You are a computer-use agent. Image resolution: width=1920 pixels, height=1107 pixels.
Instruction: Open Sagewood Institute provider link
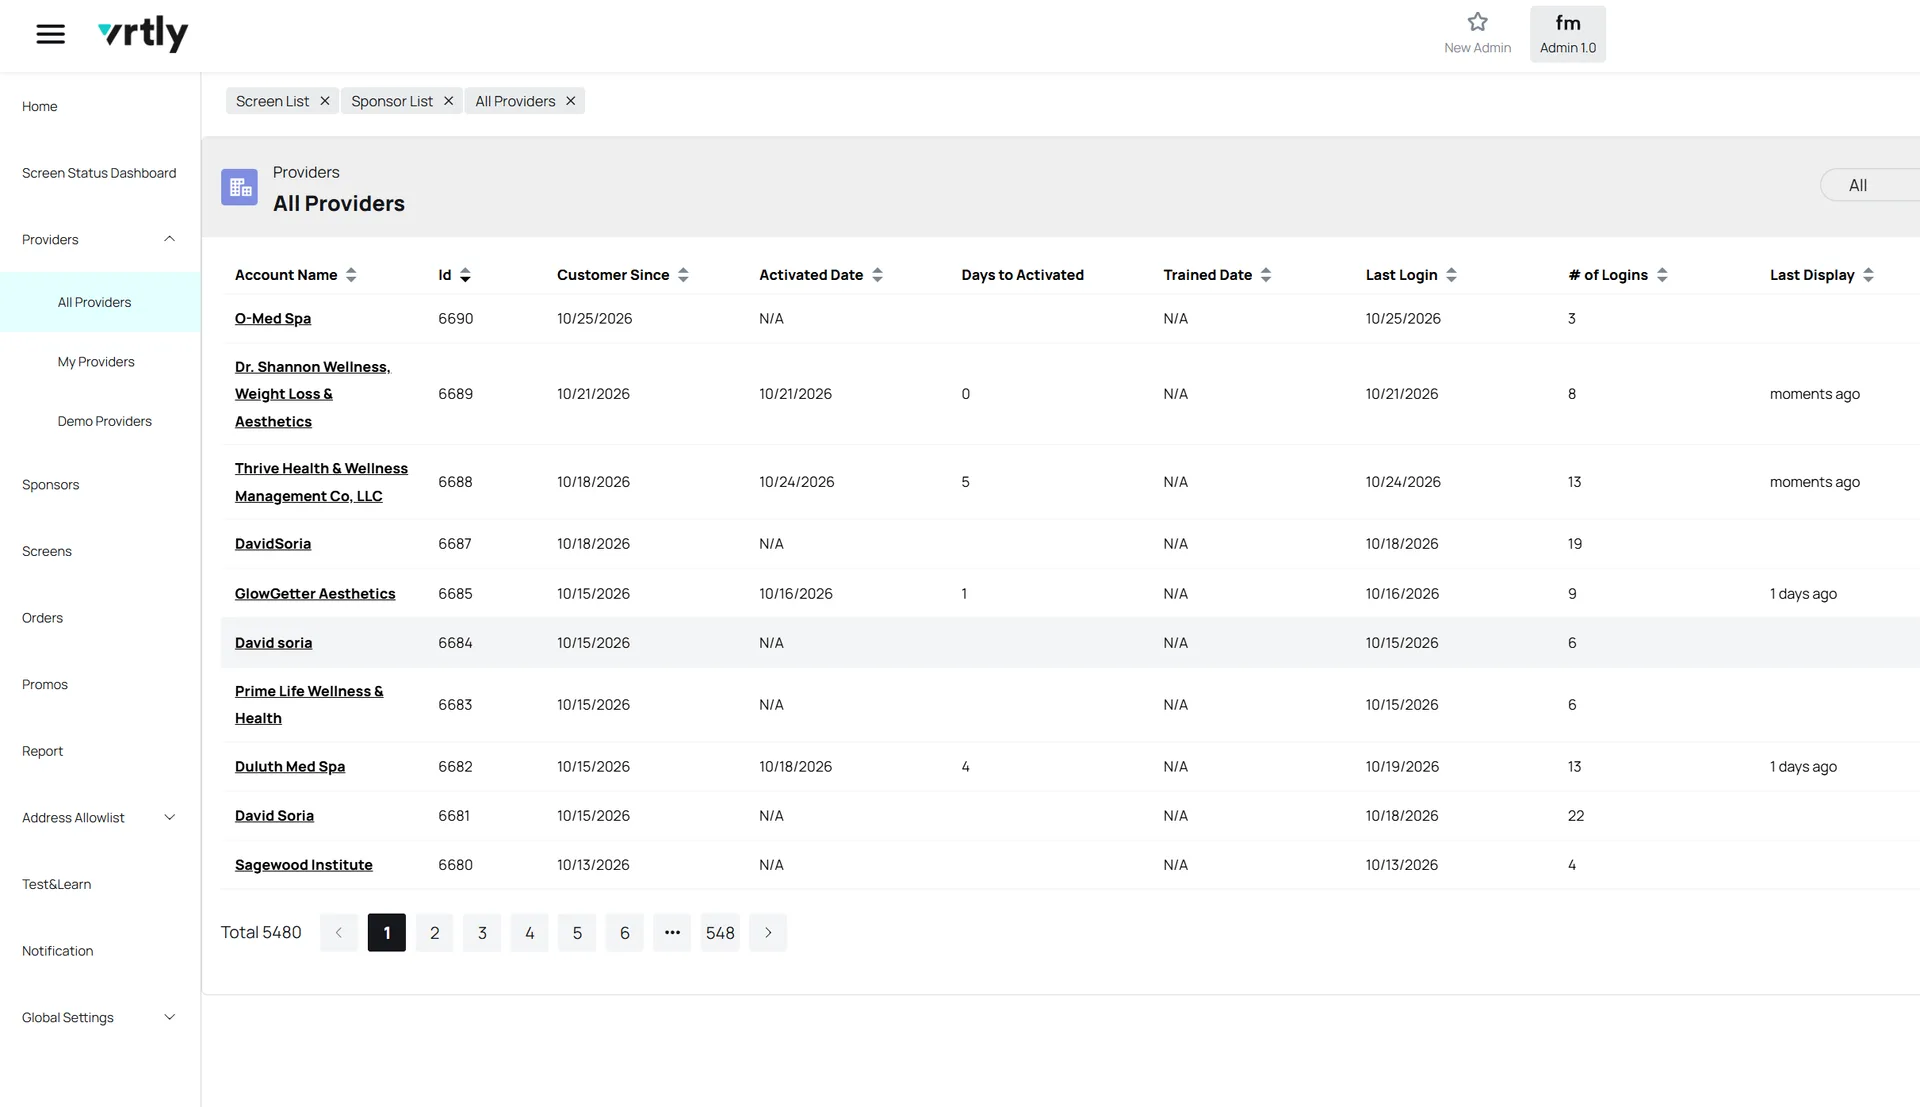point(304,865)
